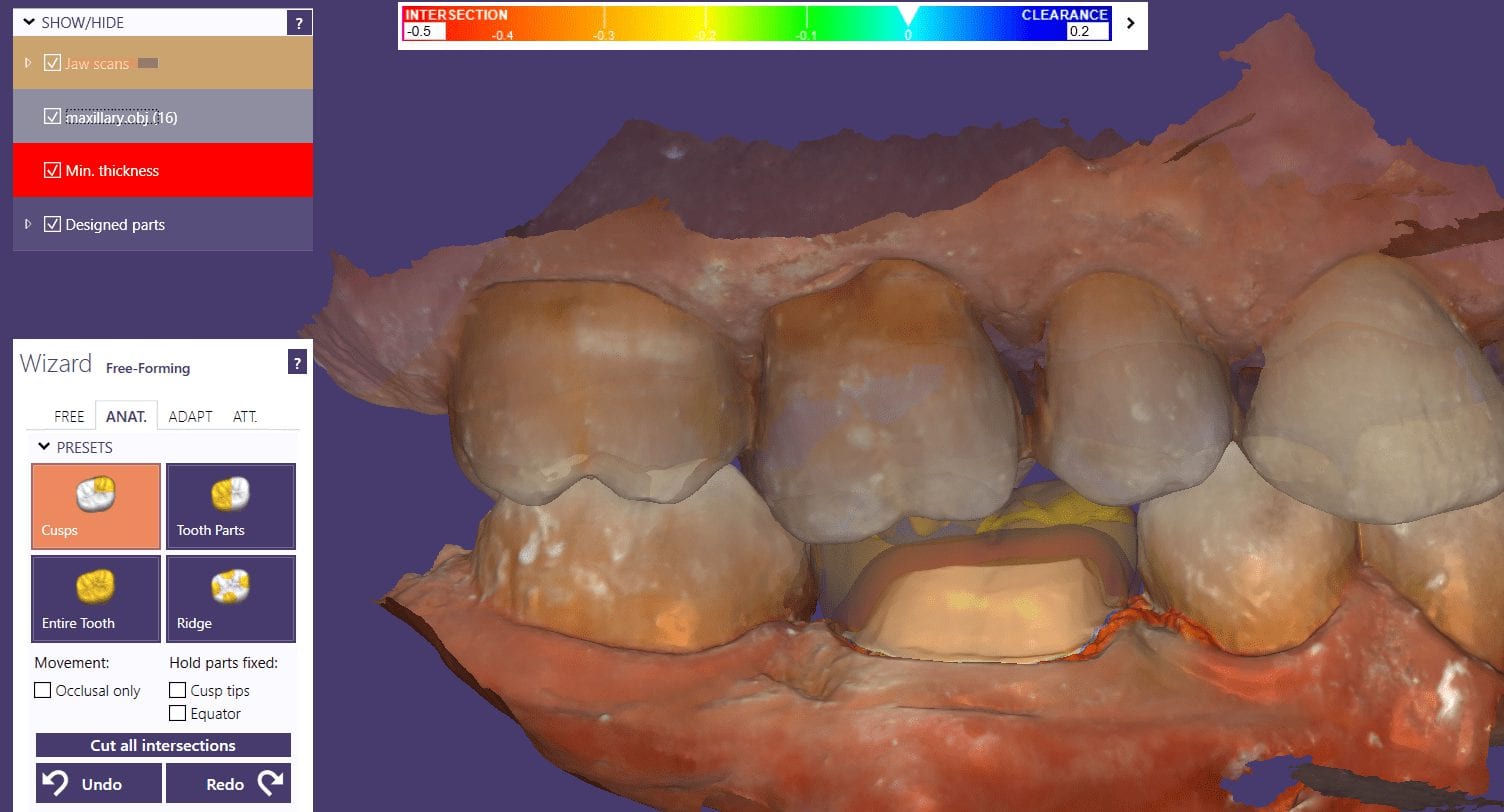Open help for Wizard Free-Forming panel
The image size is (1504, 812).
coord(297,363)
